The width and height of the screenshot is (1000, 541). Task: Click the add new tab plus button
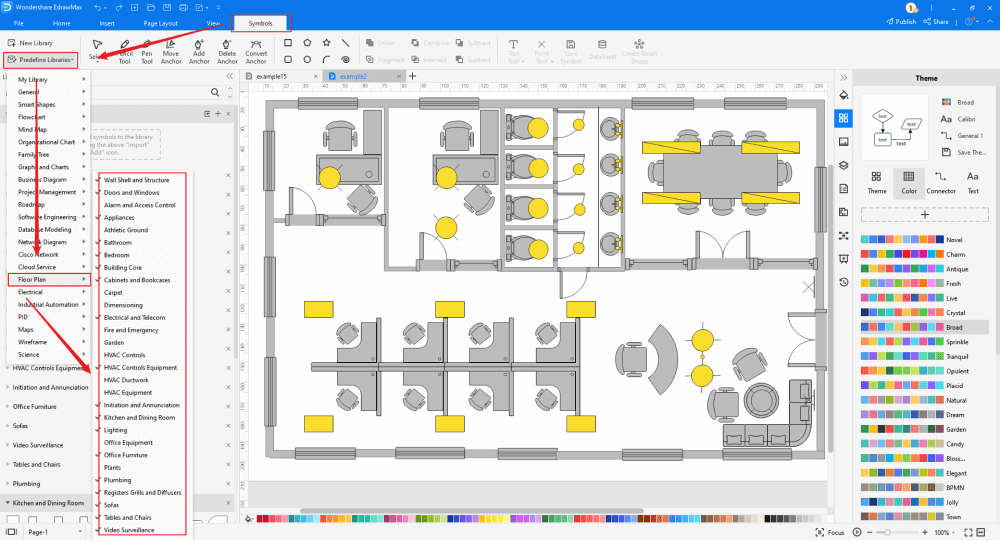412,76
